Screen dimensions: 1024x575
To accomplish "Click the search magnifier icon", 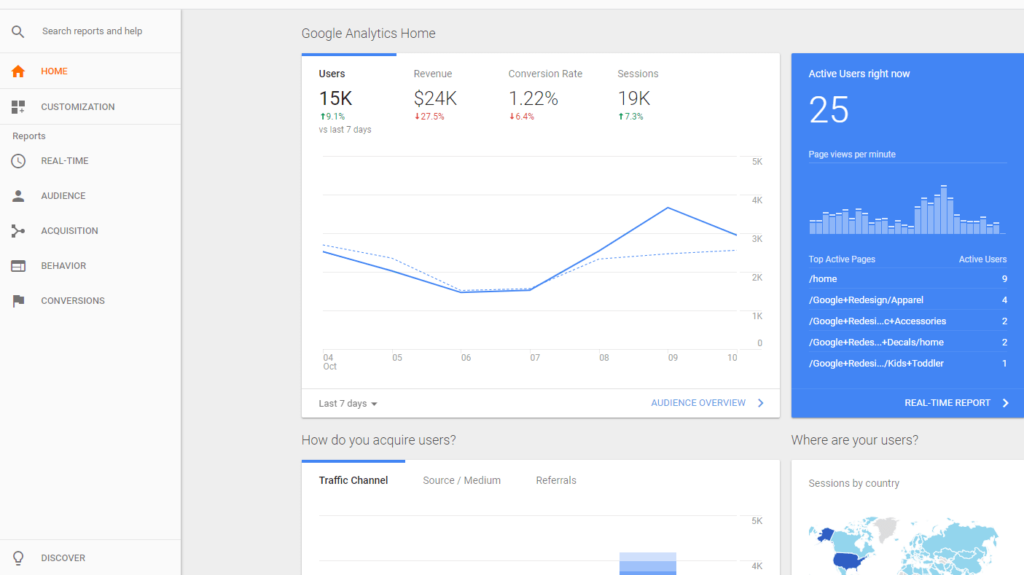I will [18, 31].
